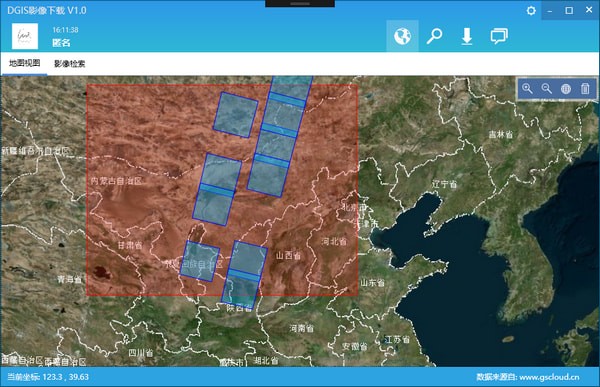The image size is (600, 387).
Task: Switch to the 影像检索 tab
Action: coord(69,64)
